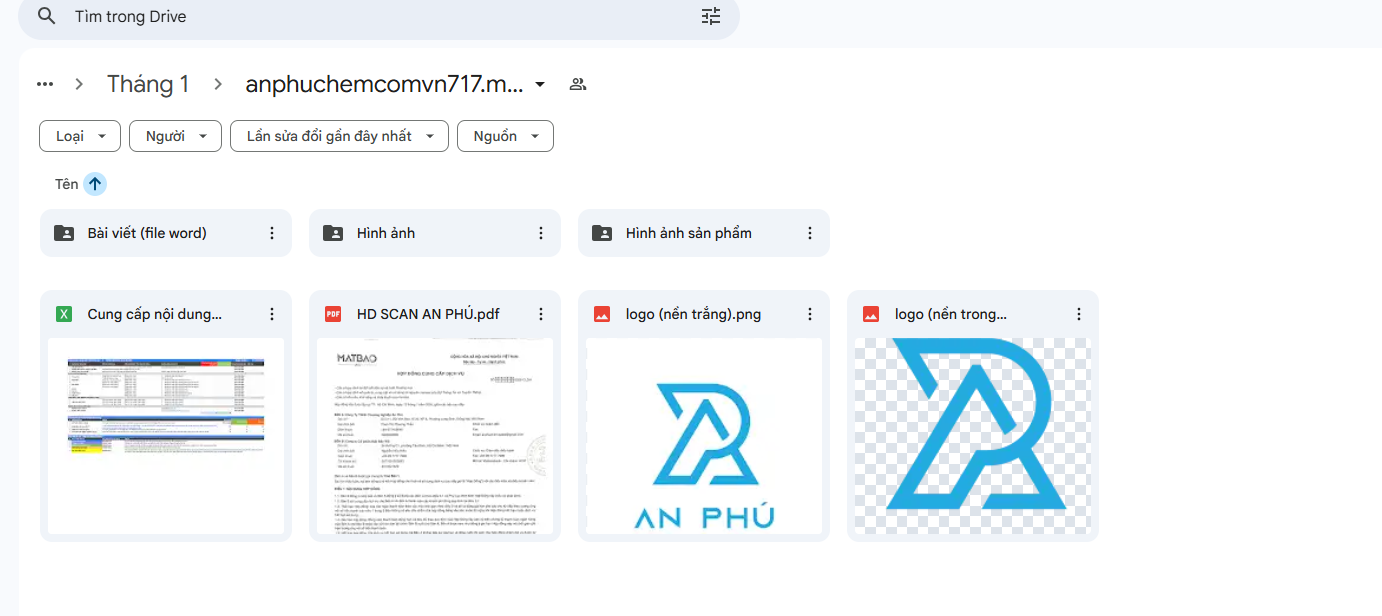Open more actions for HD SCAN AN PHÚ.pdf
Screen dimensions: 1382x616
(541, 314)
